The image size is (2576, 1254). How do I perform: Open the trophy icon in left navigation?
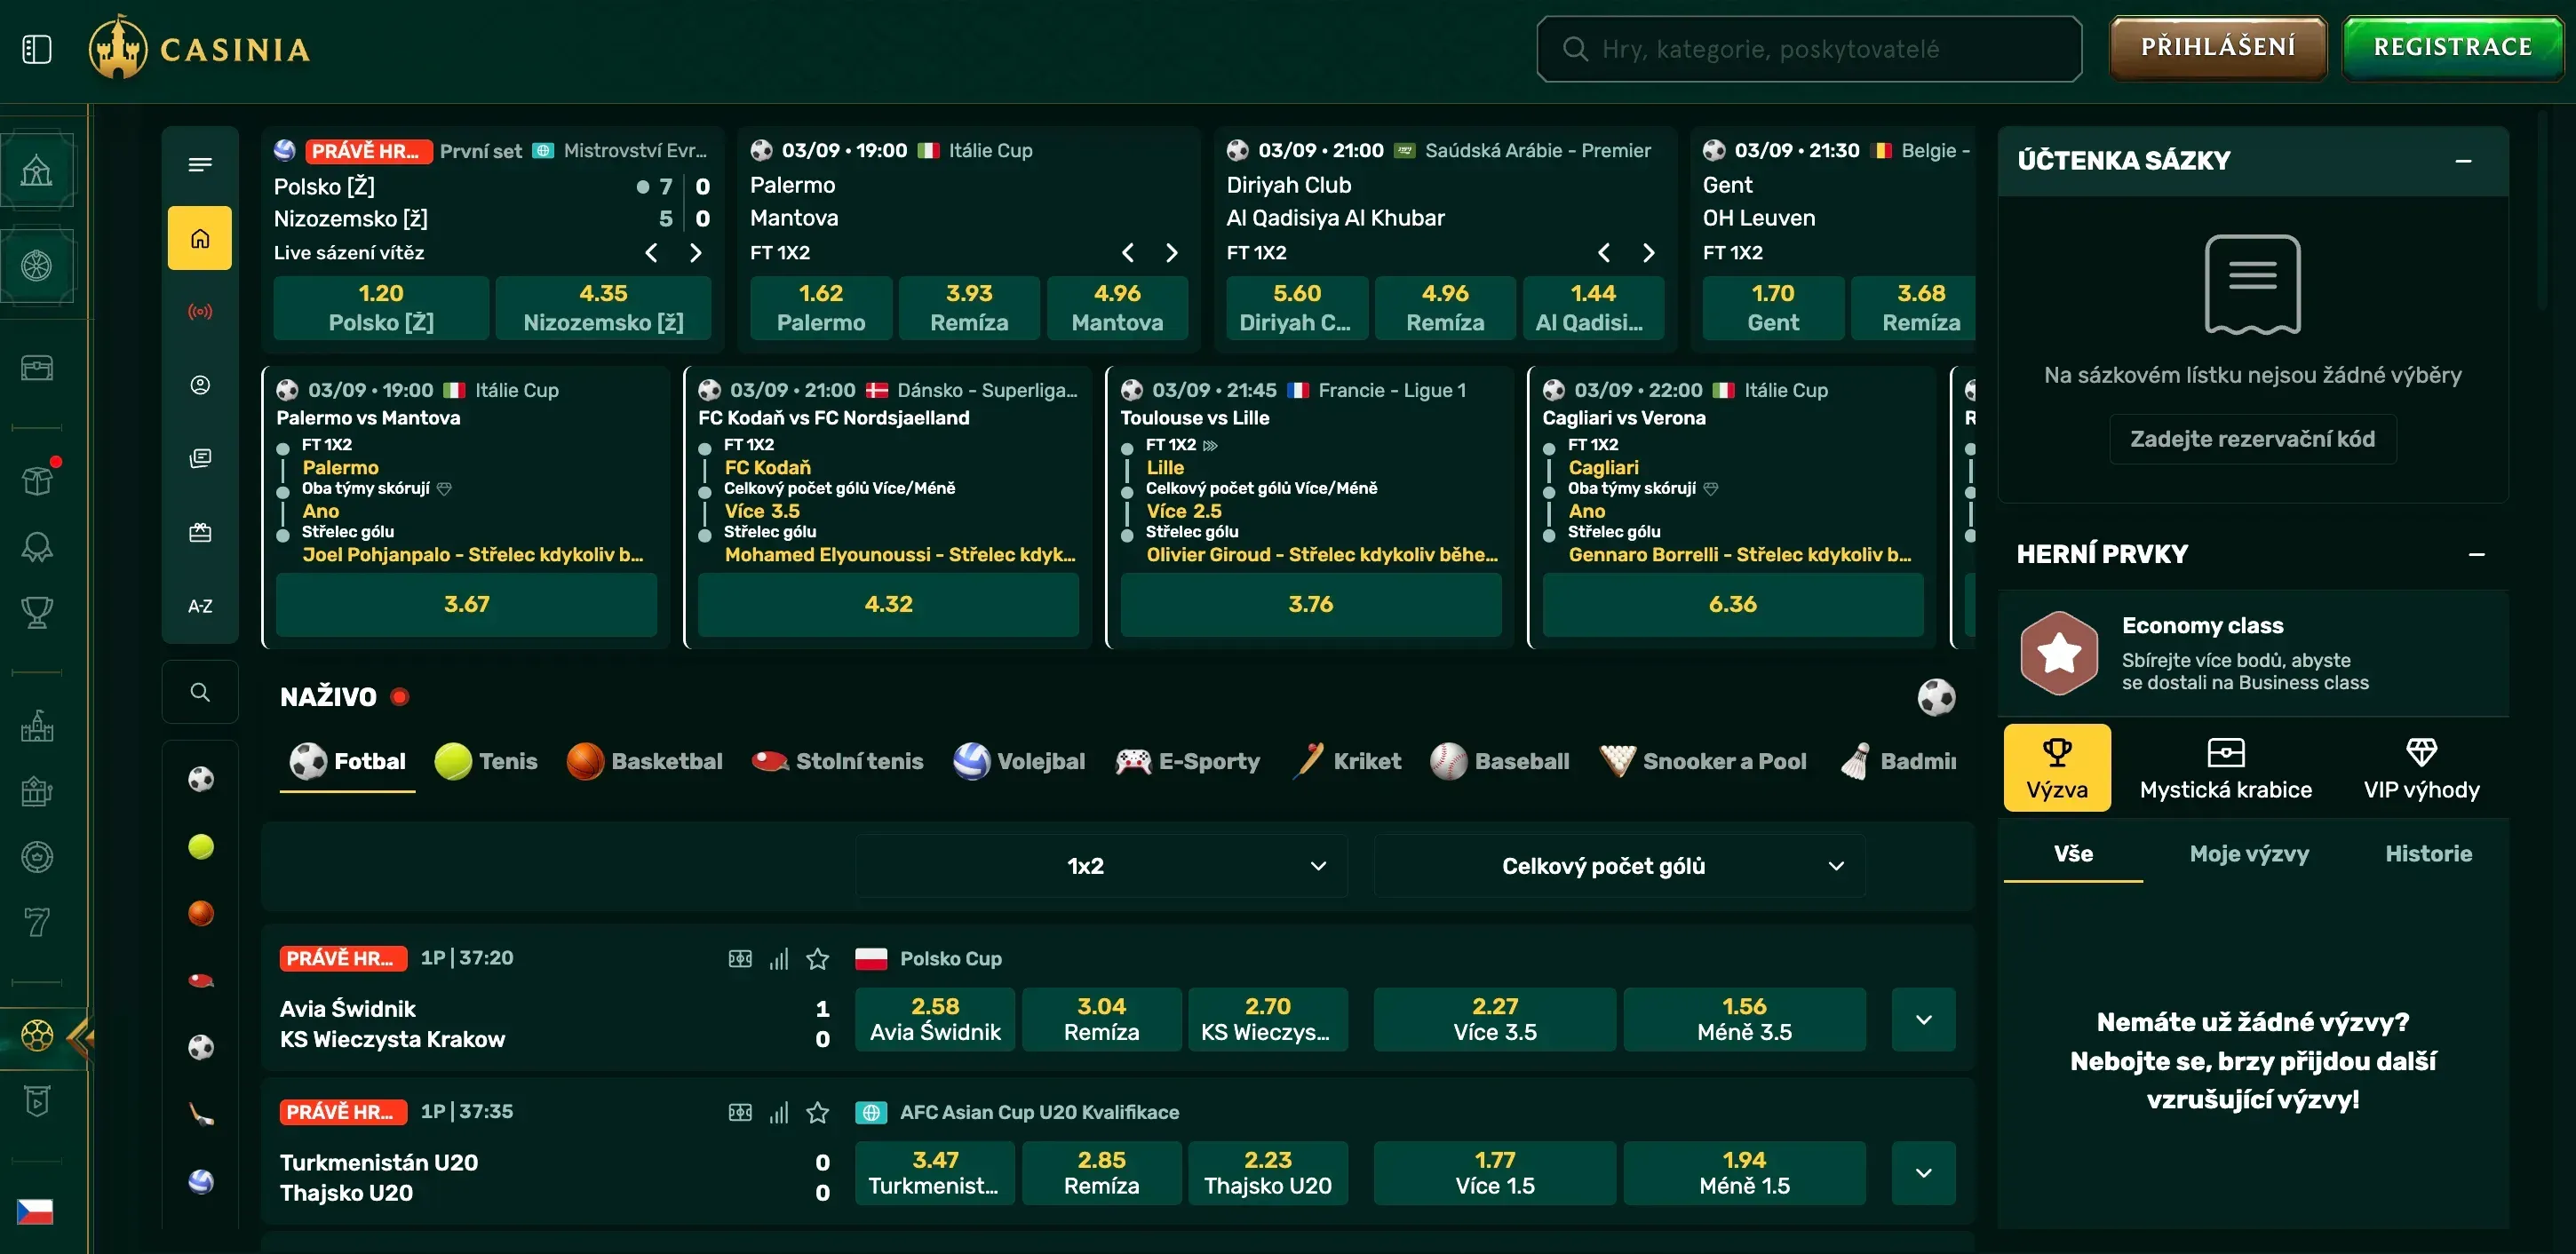tap(37, 611)
